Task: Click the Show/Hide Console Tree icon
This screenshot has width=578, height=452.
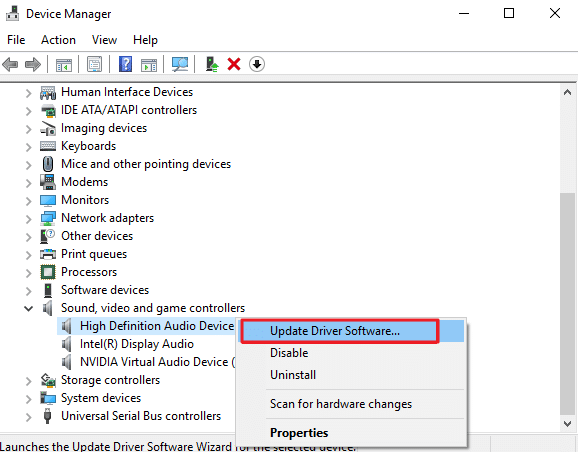Action: click(64, 65)
